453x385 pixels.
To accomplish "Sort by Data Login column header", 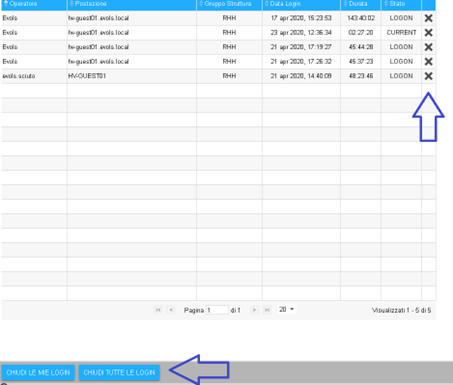I will pyautogui.click(x=301, y=4).
